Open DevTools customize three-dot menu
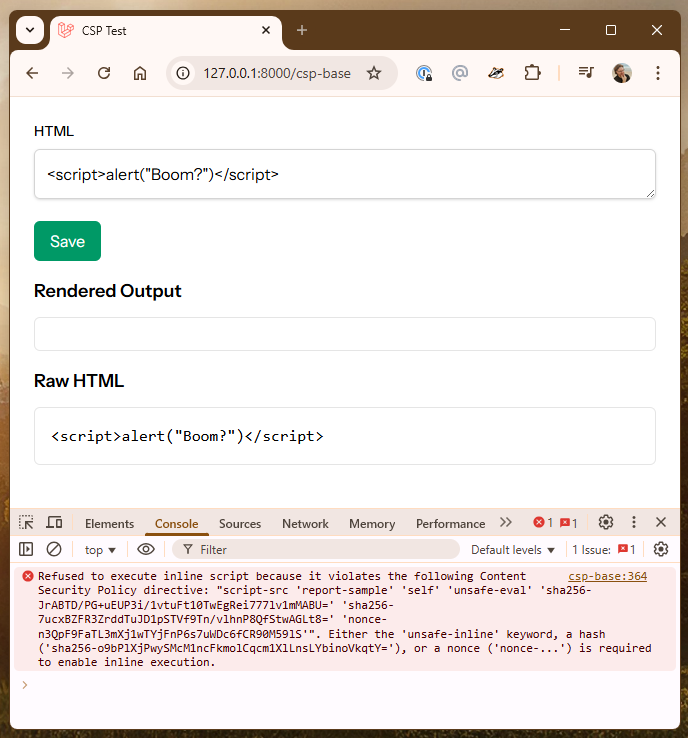The image size is (688, 738). [x=634, y=522]
